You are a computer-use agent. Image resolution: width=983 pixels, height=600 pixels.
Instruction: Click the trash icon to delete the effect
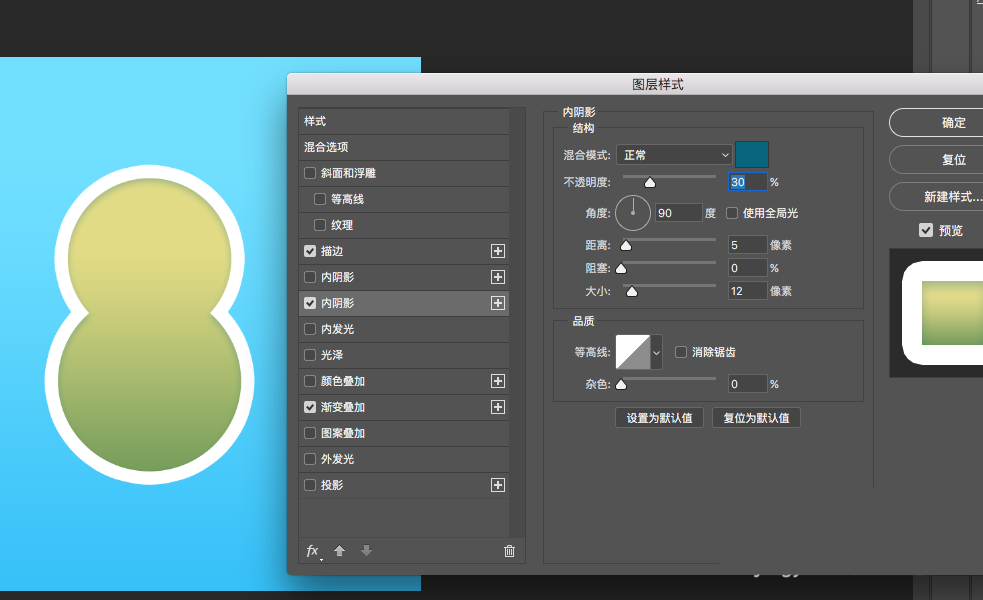click(509, 550)
